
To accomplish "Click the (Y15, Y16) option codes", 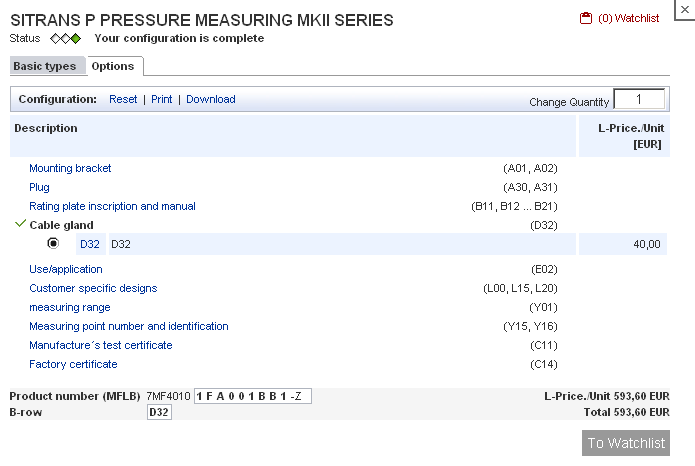I will point(530,327).
